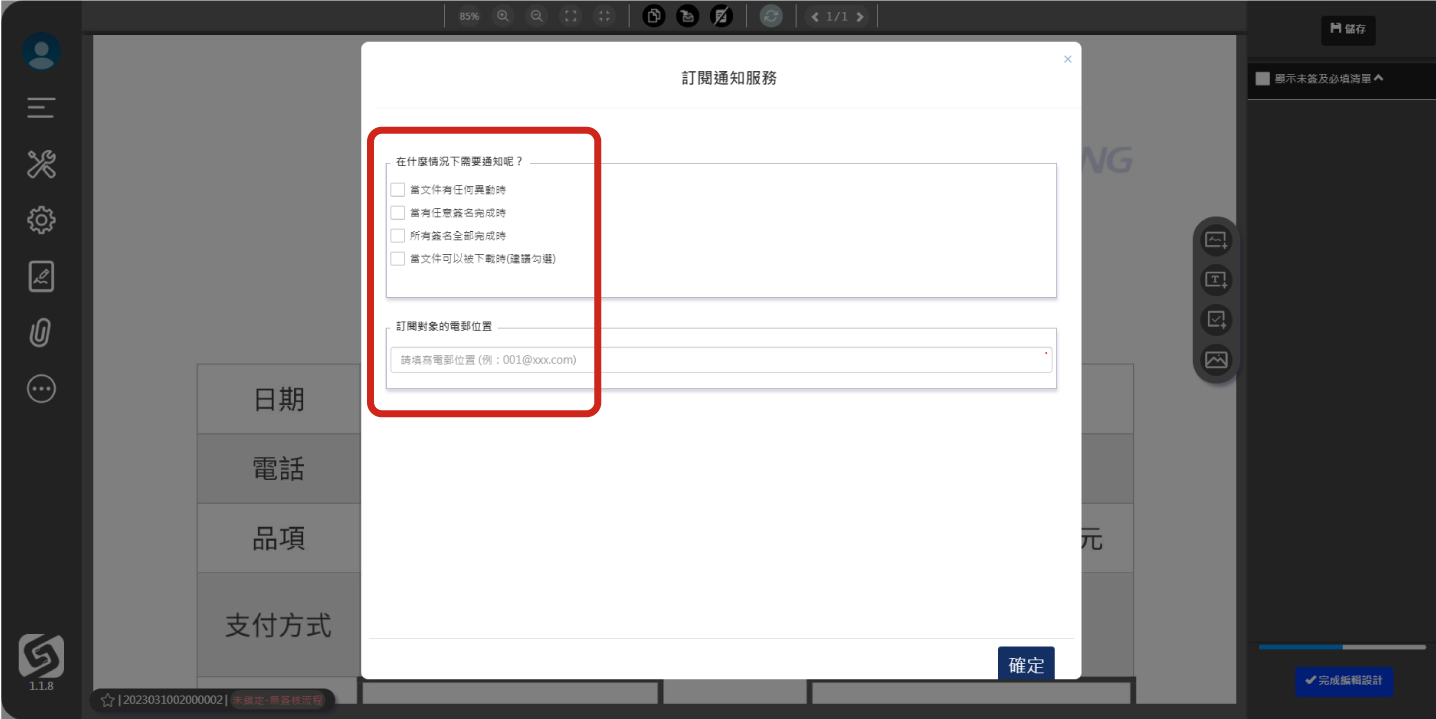Image resolution: width=1436 pixels, height=719 pixels.
Task: Tick the '所有簽名全部完成時' checkbox
Action: (x=398, y=236)
